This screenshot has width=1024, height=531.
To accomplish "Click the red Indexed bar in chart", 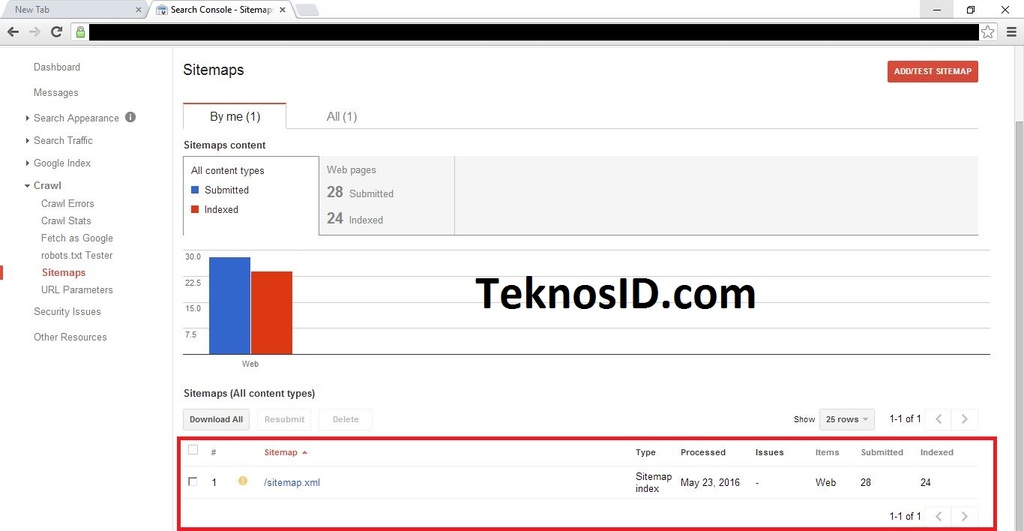I will point(272,313).
